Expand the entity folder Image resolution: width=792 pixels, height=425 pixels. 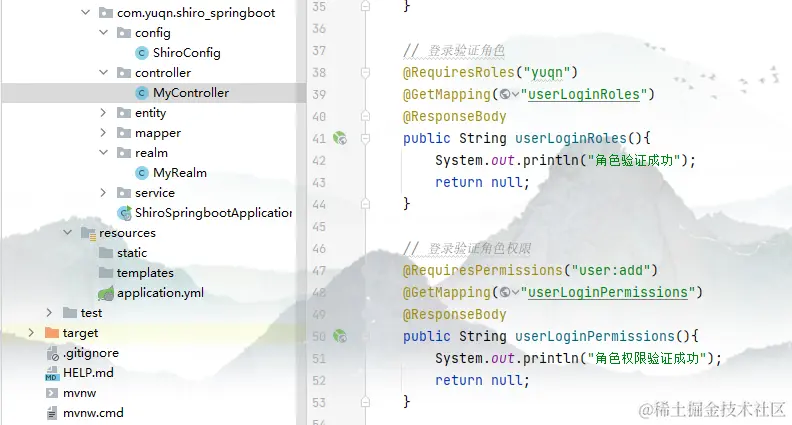(x=103, y=112)
